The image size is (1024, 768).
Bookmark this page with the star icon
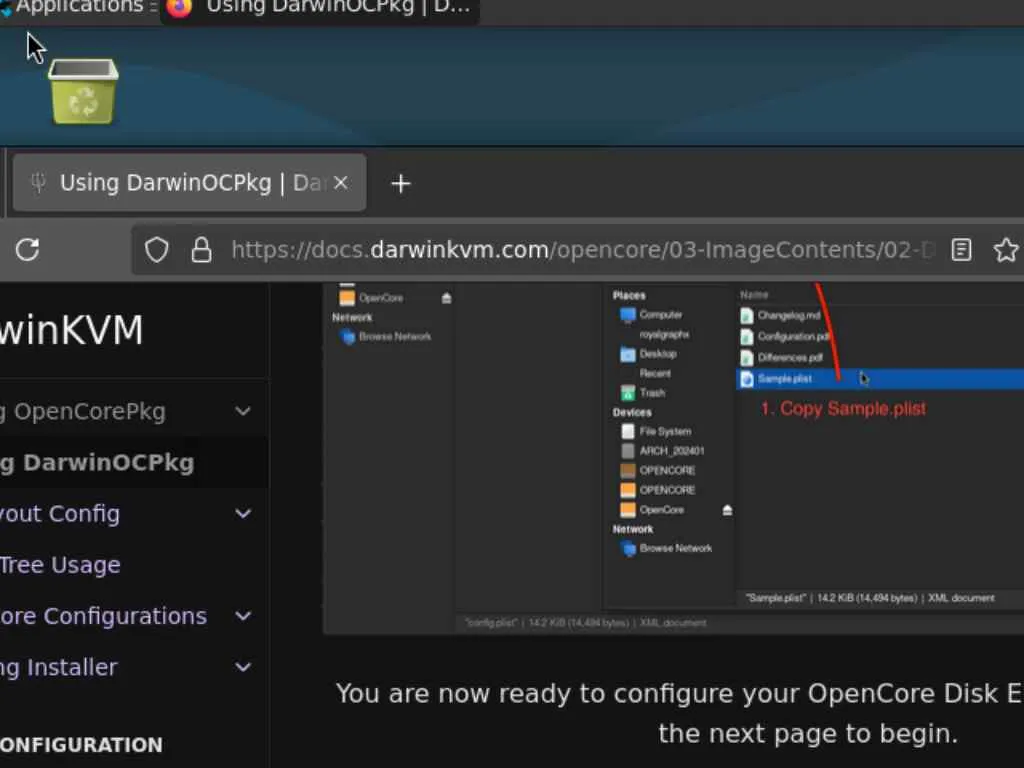(x=1006, y=249)
